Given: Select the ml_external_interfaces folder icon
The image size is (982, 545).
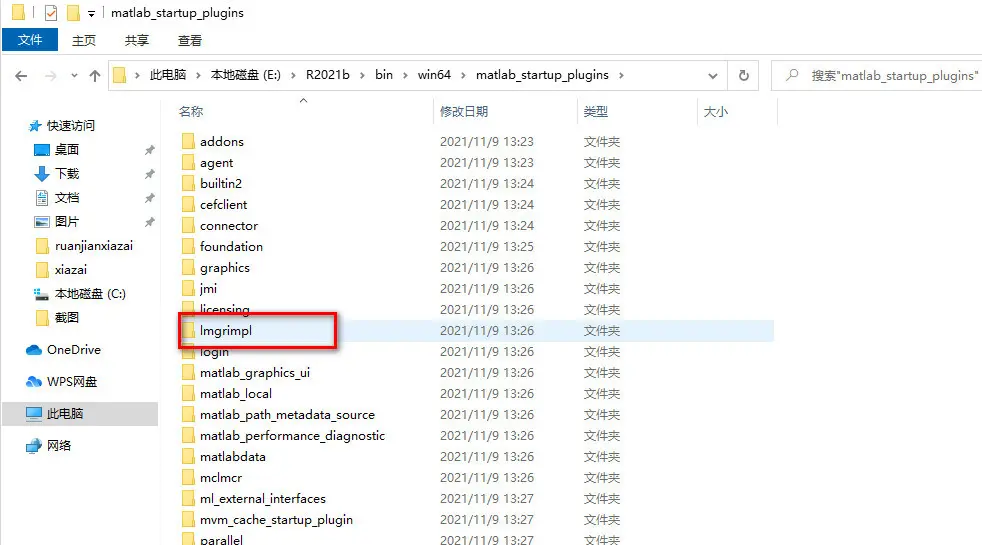Looking at the screenshot, I should click(x=188, y=498).
